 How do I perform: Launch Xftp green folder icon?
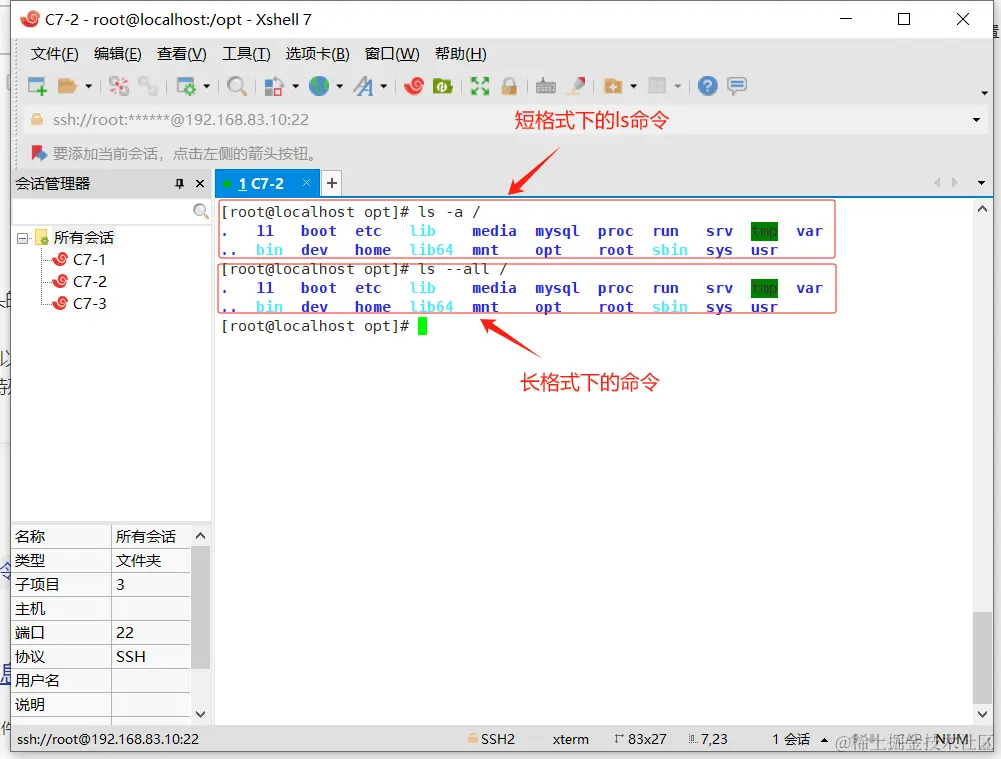point(442,86)
